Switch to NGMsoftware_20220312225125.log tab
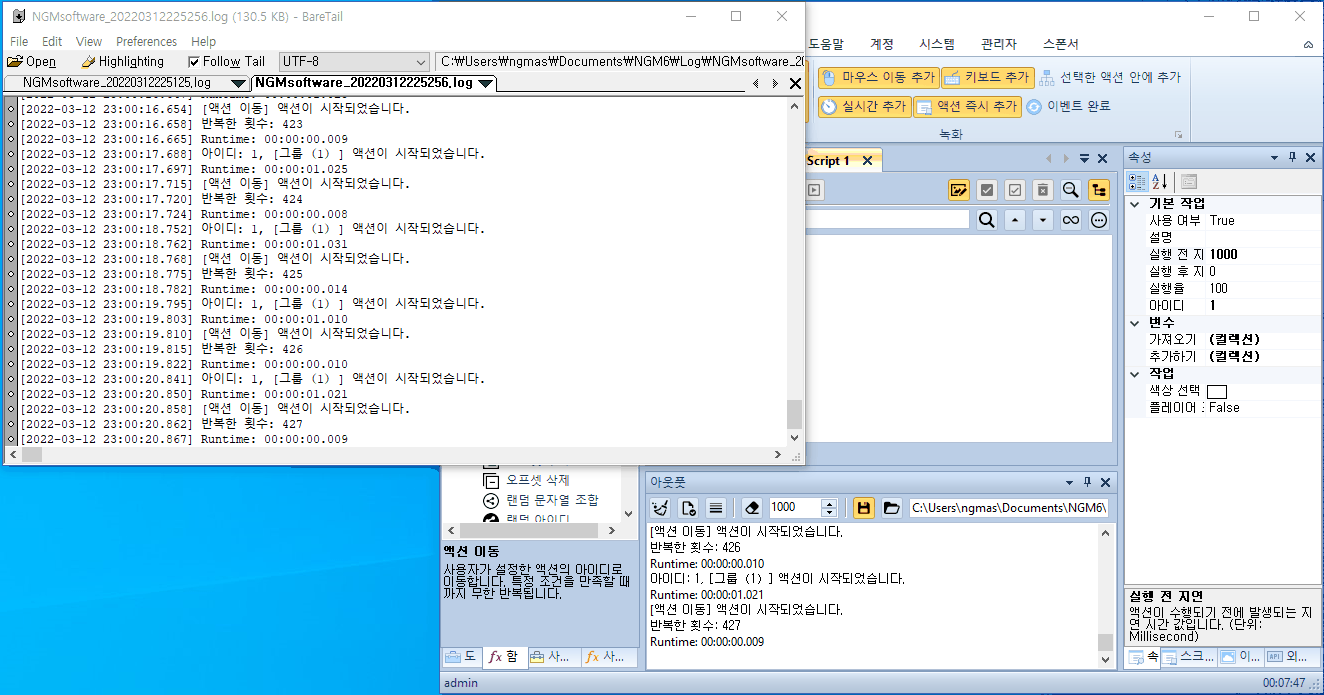 116,83
